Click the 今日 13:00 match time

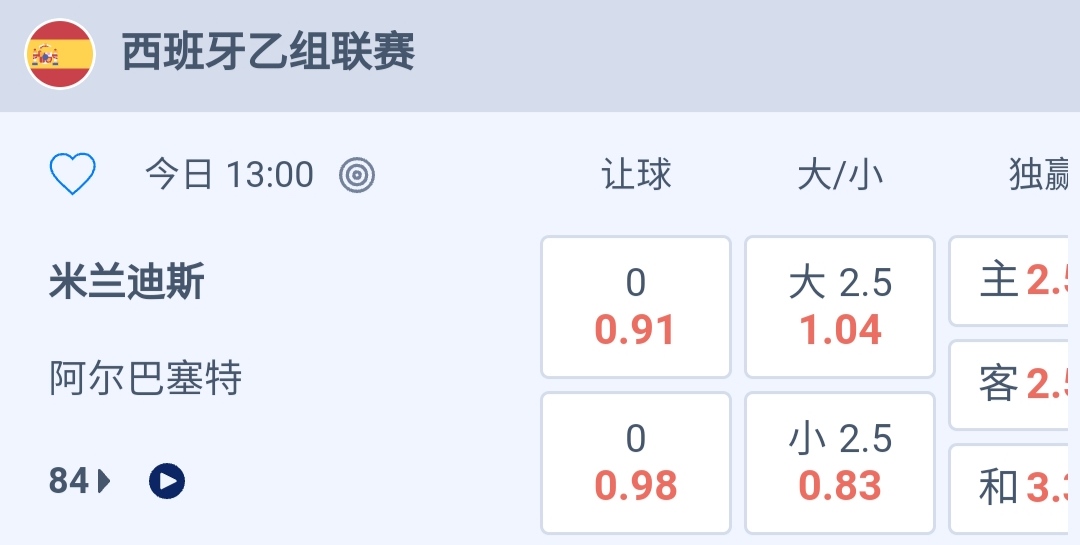[x=230, y=175]
